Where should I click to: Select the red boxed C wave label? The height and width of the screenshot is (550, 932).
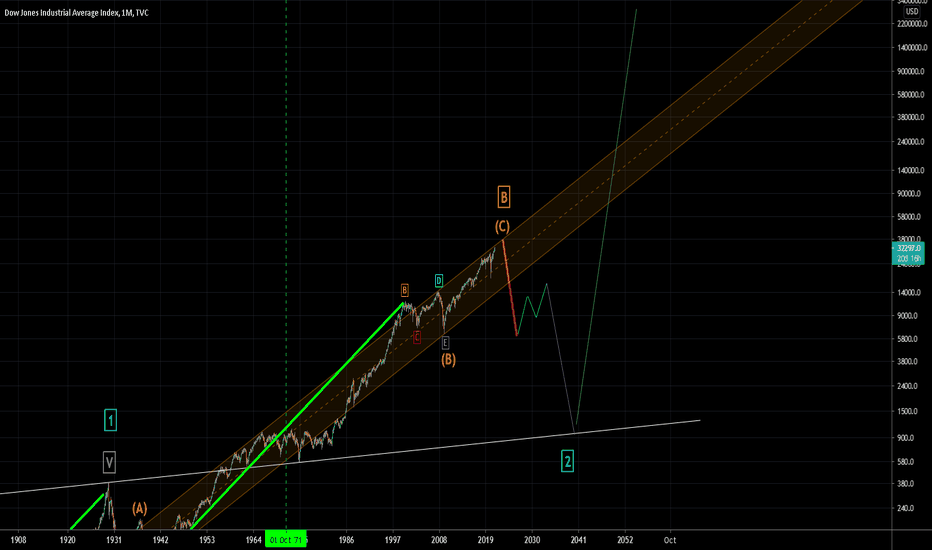click(417, 337)
